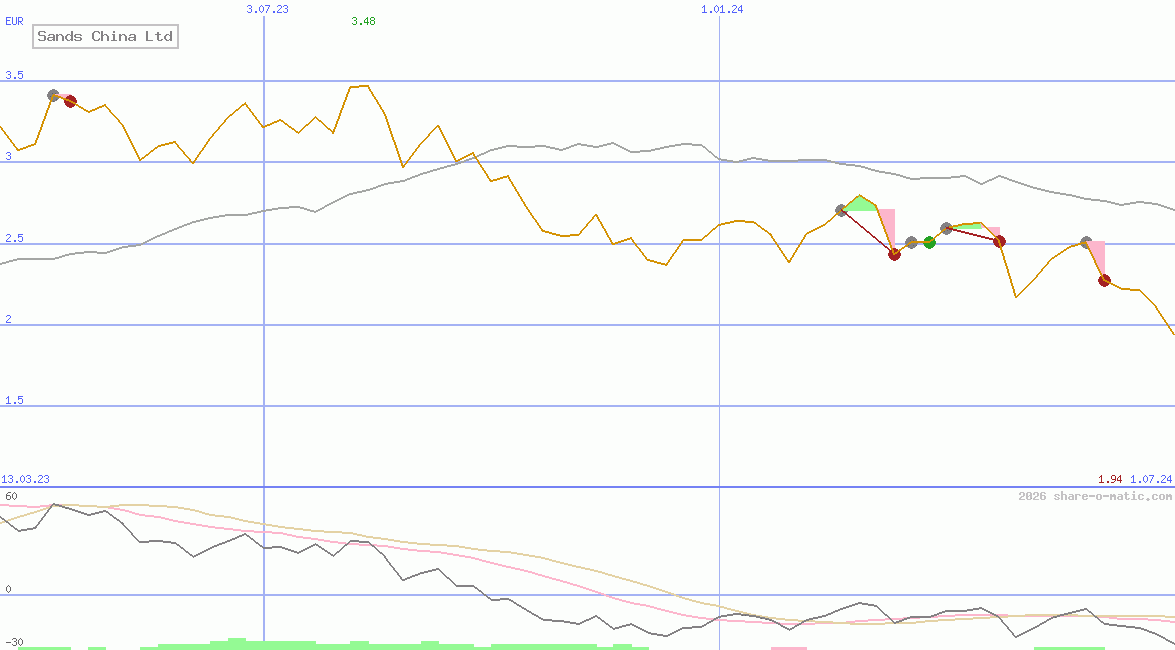Click the 1.94 closing price label
The height and width of the screenshot is (650, 1175).
click(1108, 479)
